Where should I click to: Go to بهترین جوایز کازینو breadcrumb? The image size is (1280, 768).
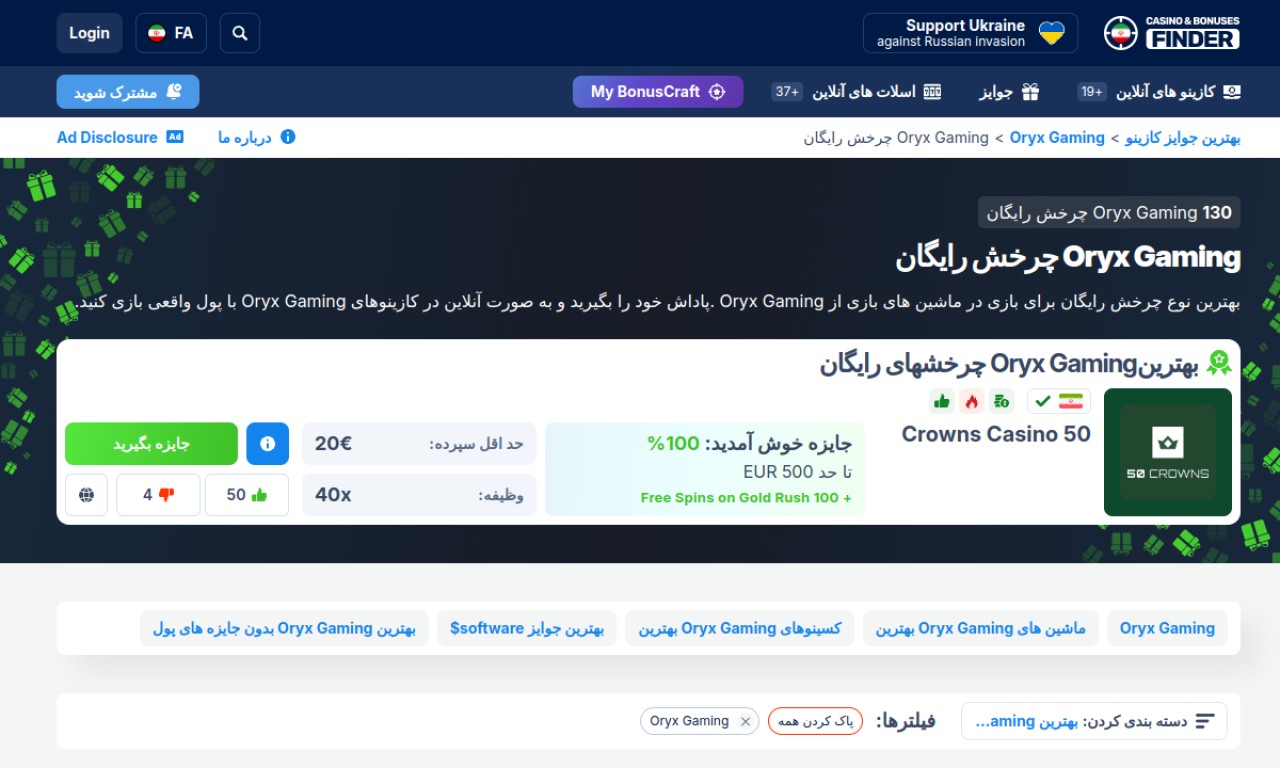1183,138
